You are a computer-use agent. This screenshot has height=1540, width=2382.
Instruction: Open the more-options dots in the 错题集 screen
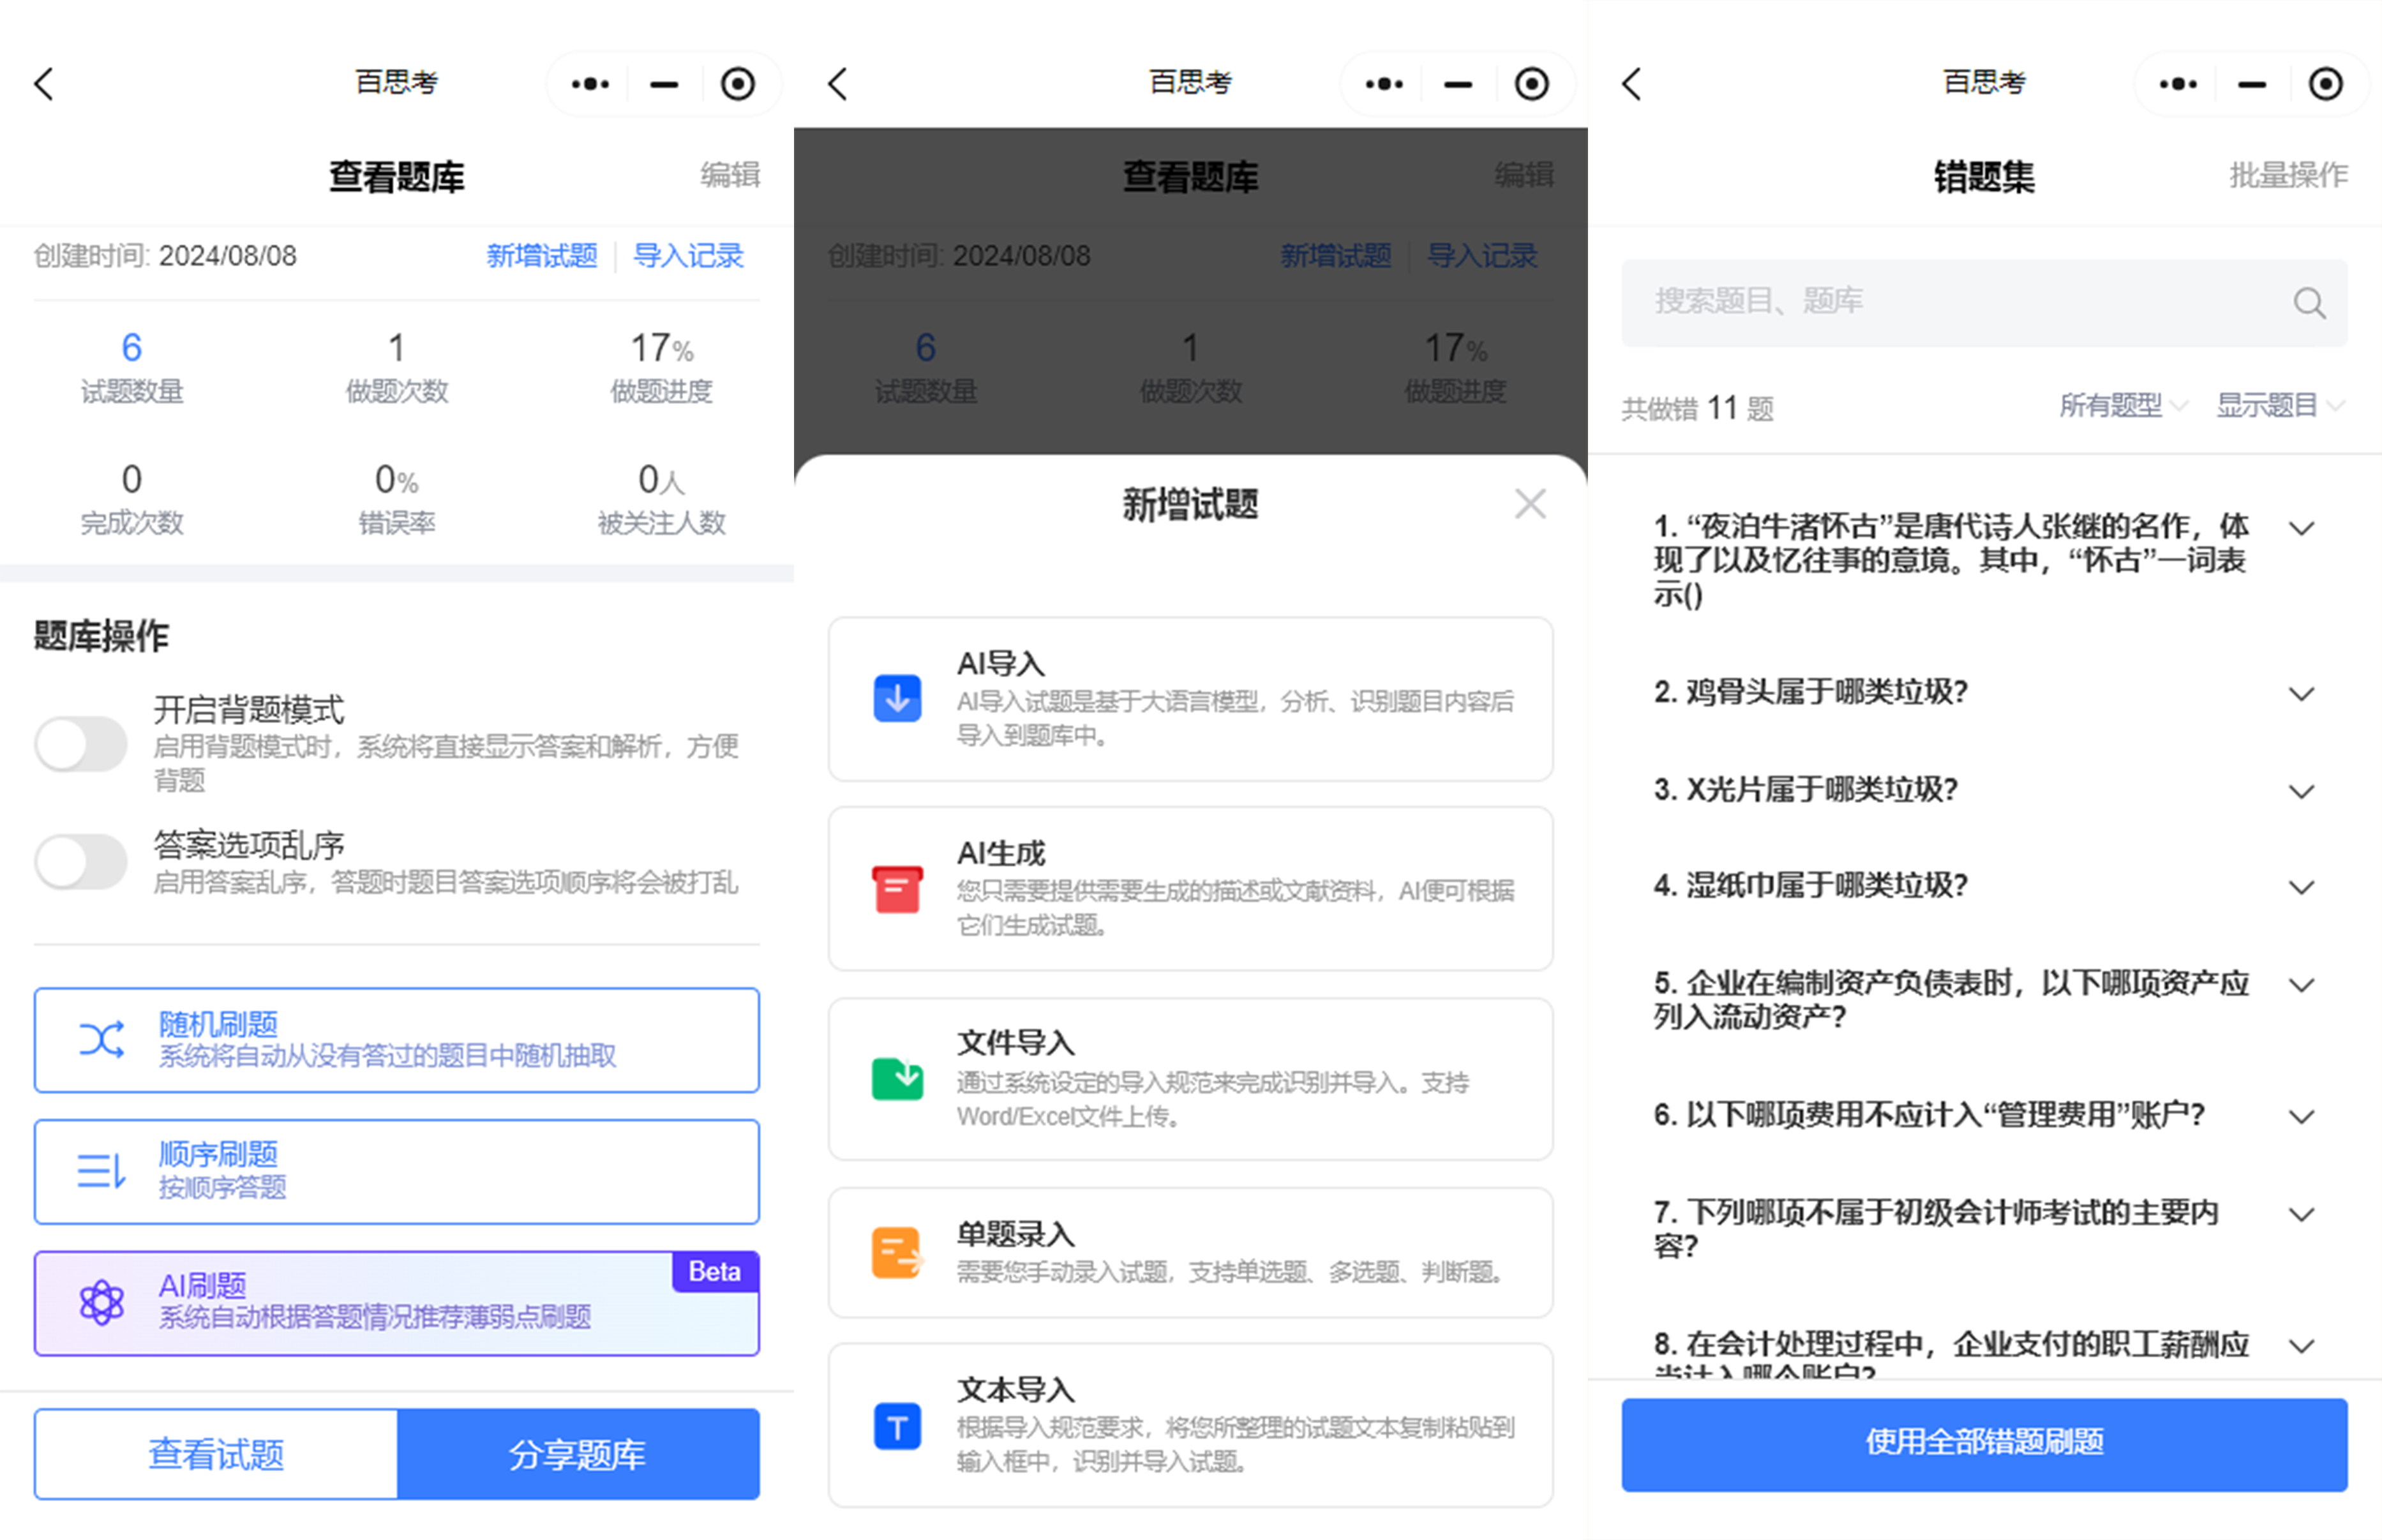click(x=2178, y=84)
